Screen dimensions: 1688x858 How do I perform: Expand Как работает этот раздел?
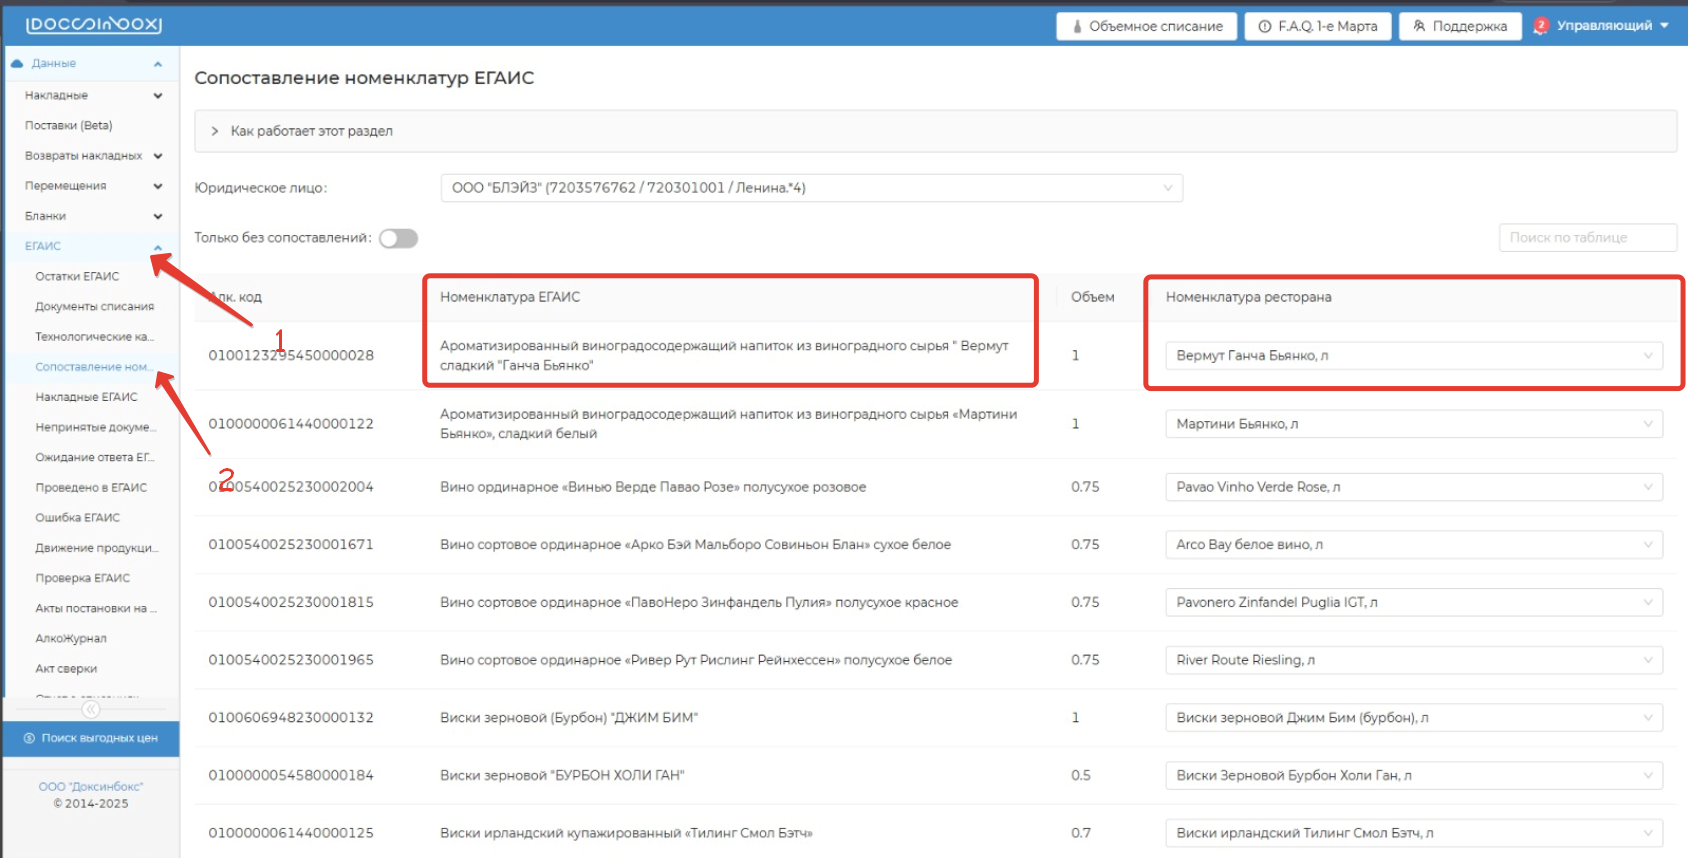tap(935, 131)
